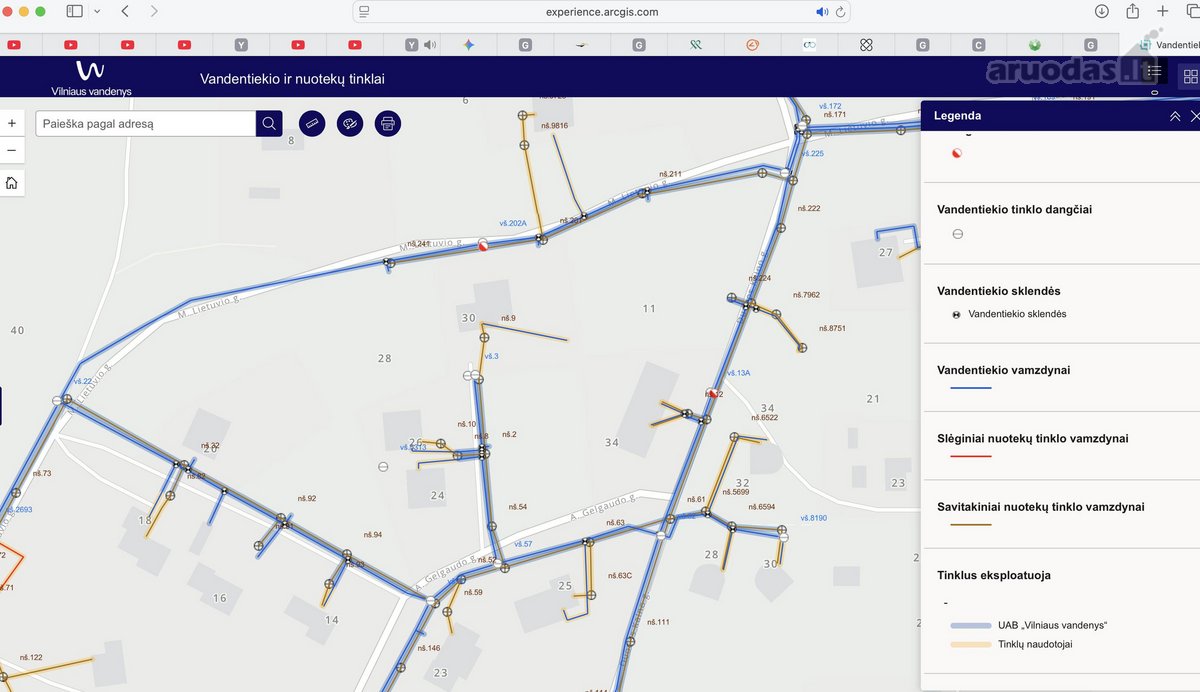Reload the current page

pos(840,12)
